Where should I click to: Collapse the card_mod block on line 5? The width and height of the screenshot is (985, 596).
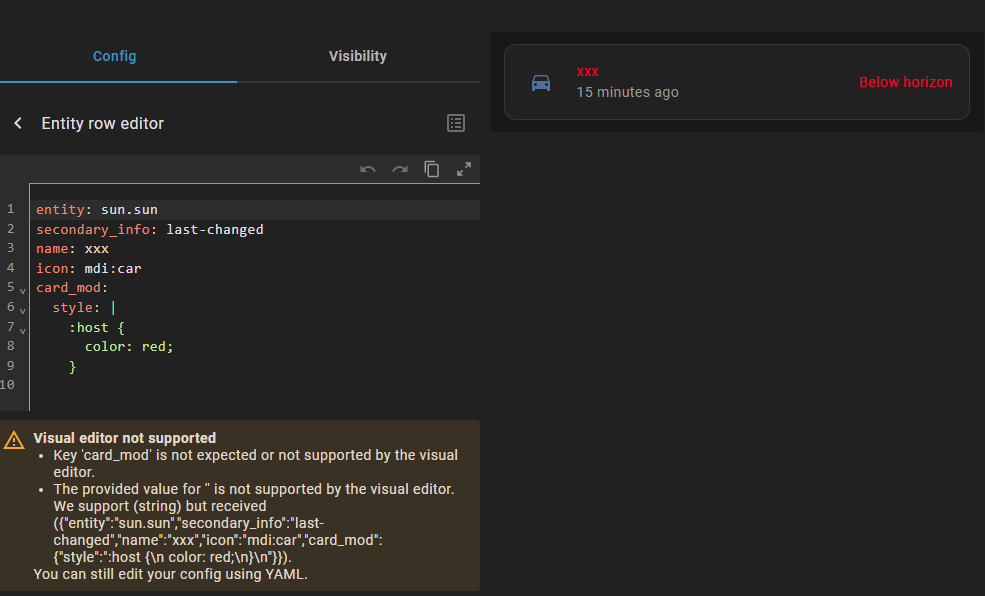22,289
